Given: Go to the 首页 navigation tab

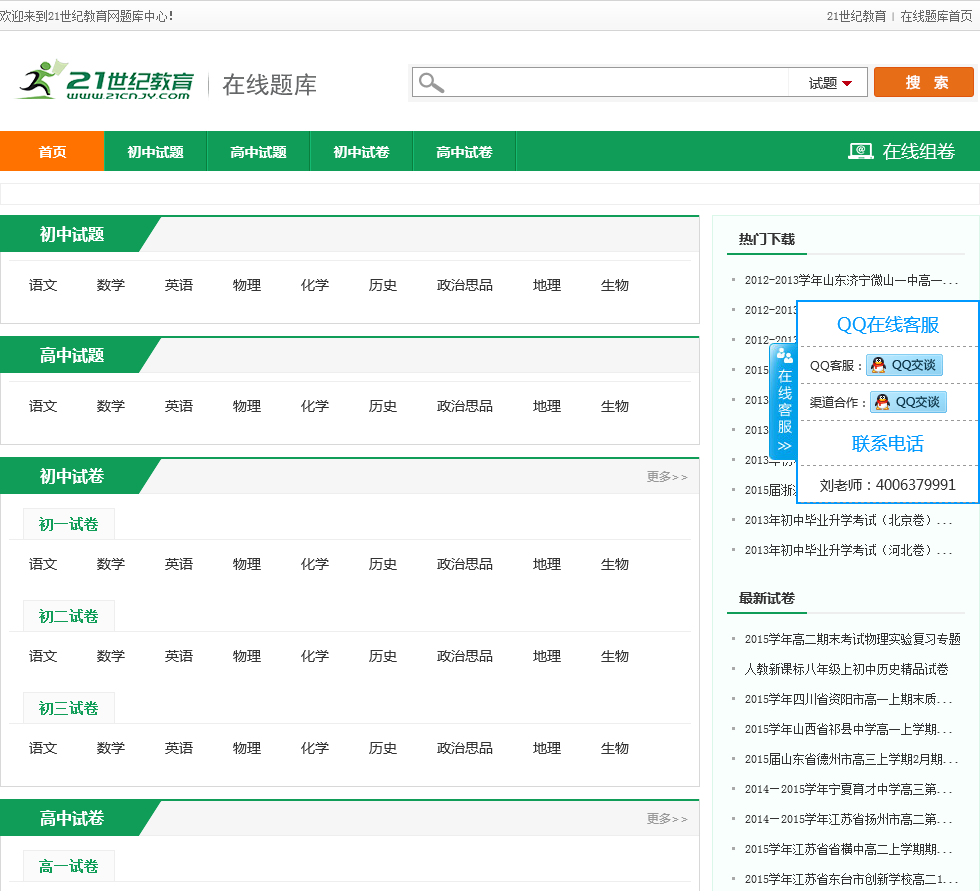Looking at the screenshot, I should [52, 152].
